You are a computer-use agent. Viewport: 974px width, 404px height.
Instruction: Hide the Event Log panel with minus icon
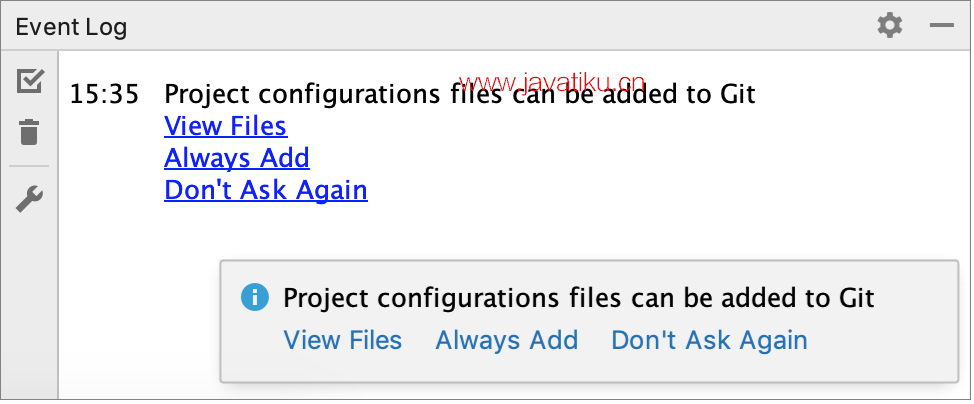coord(942,25)
